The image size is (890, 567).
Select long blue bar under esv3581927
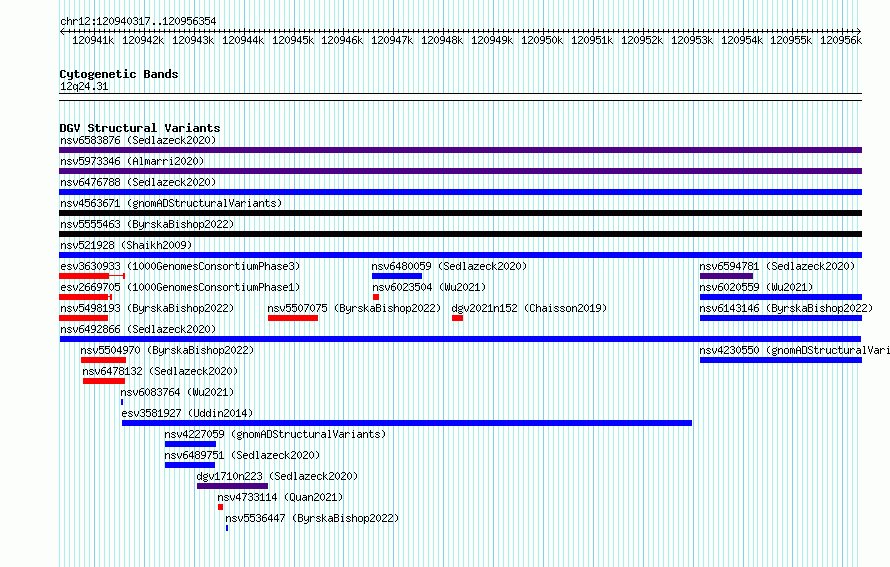tap(407, 423)
